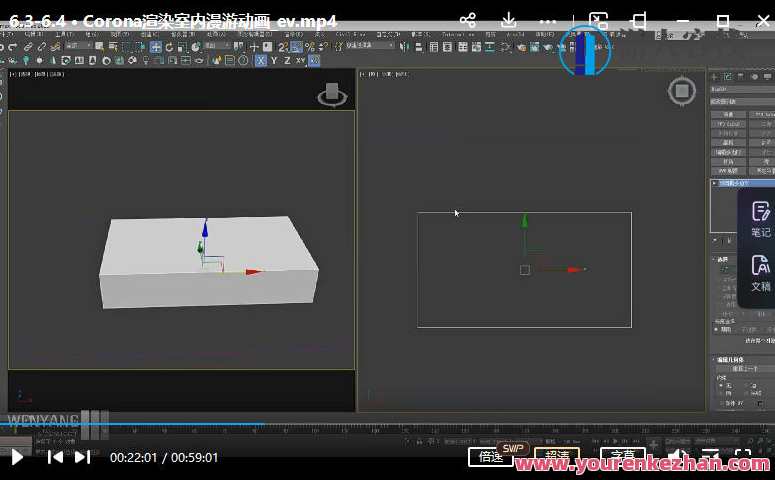Share the video using the share icon
775x480 pixels.
tap(468, 21)
